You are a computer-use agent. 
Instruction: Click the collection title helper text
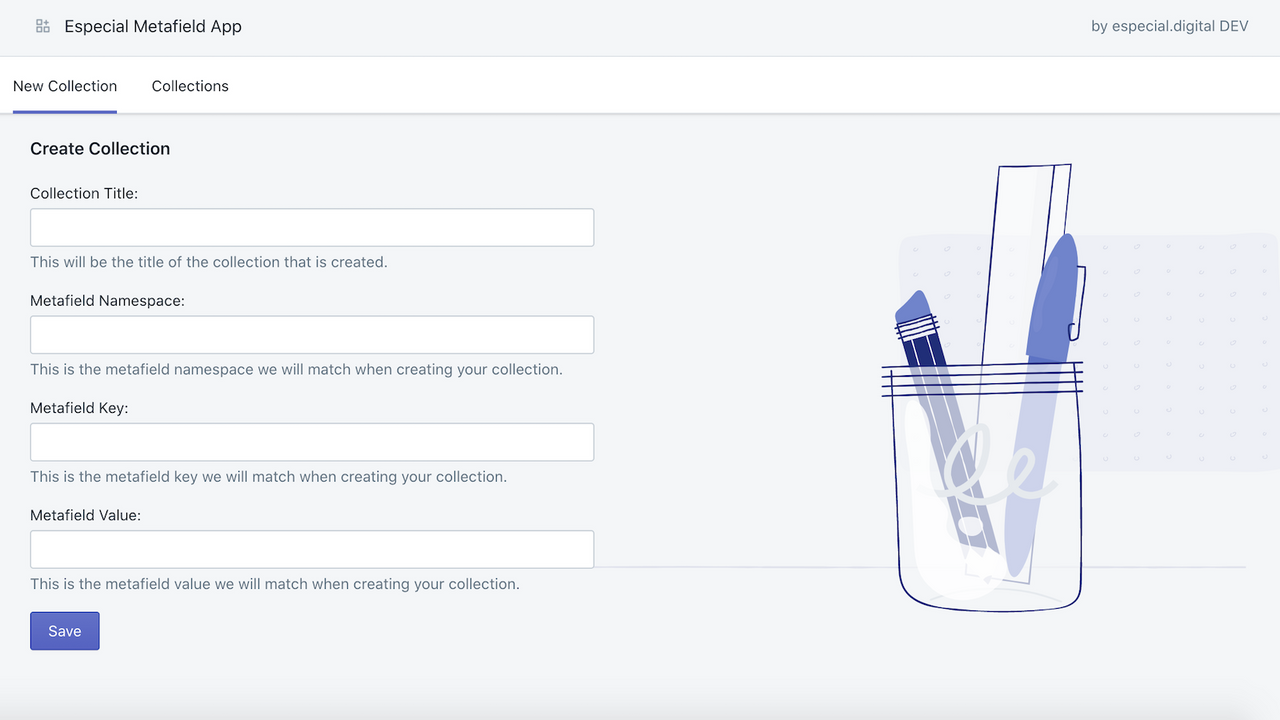[208, 262]
